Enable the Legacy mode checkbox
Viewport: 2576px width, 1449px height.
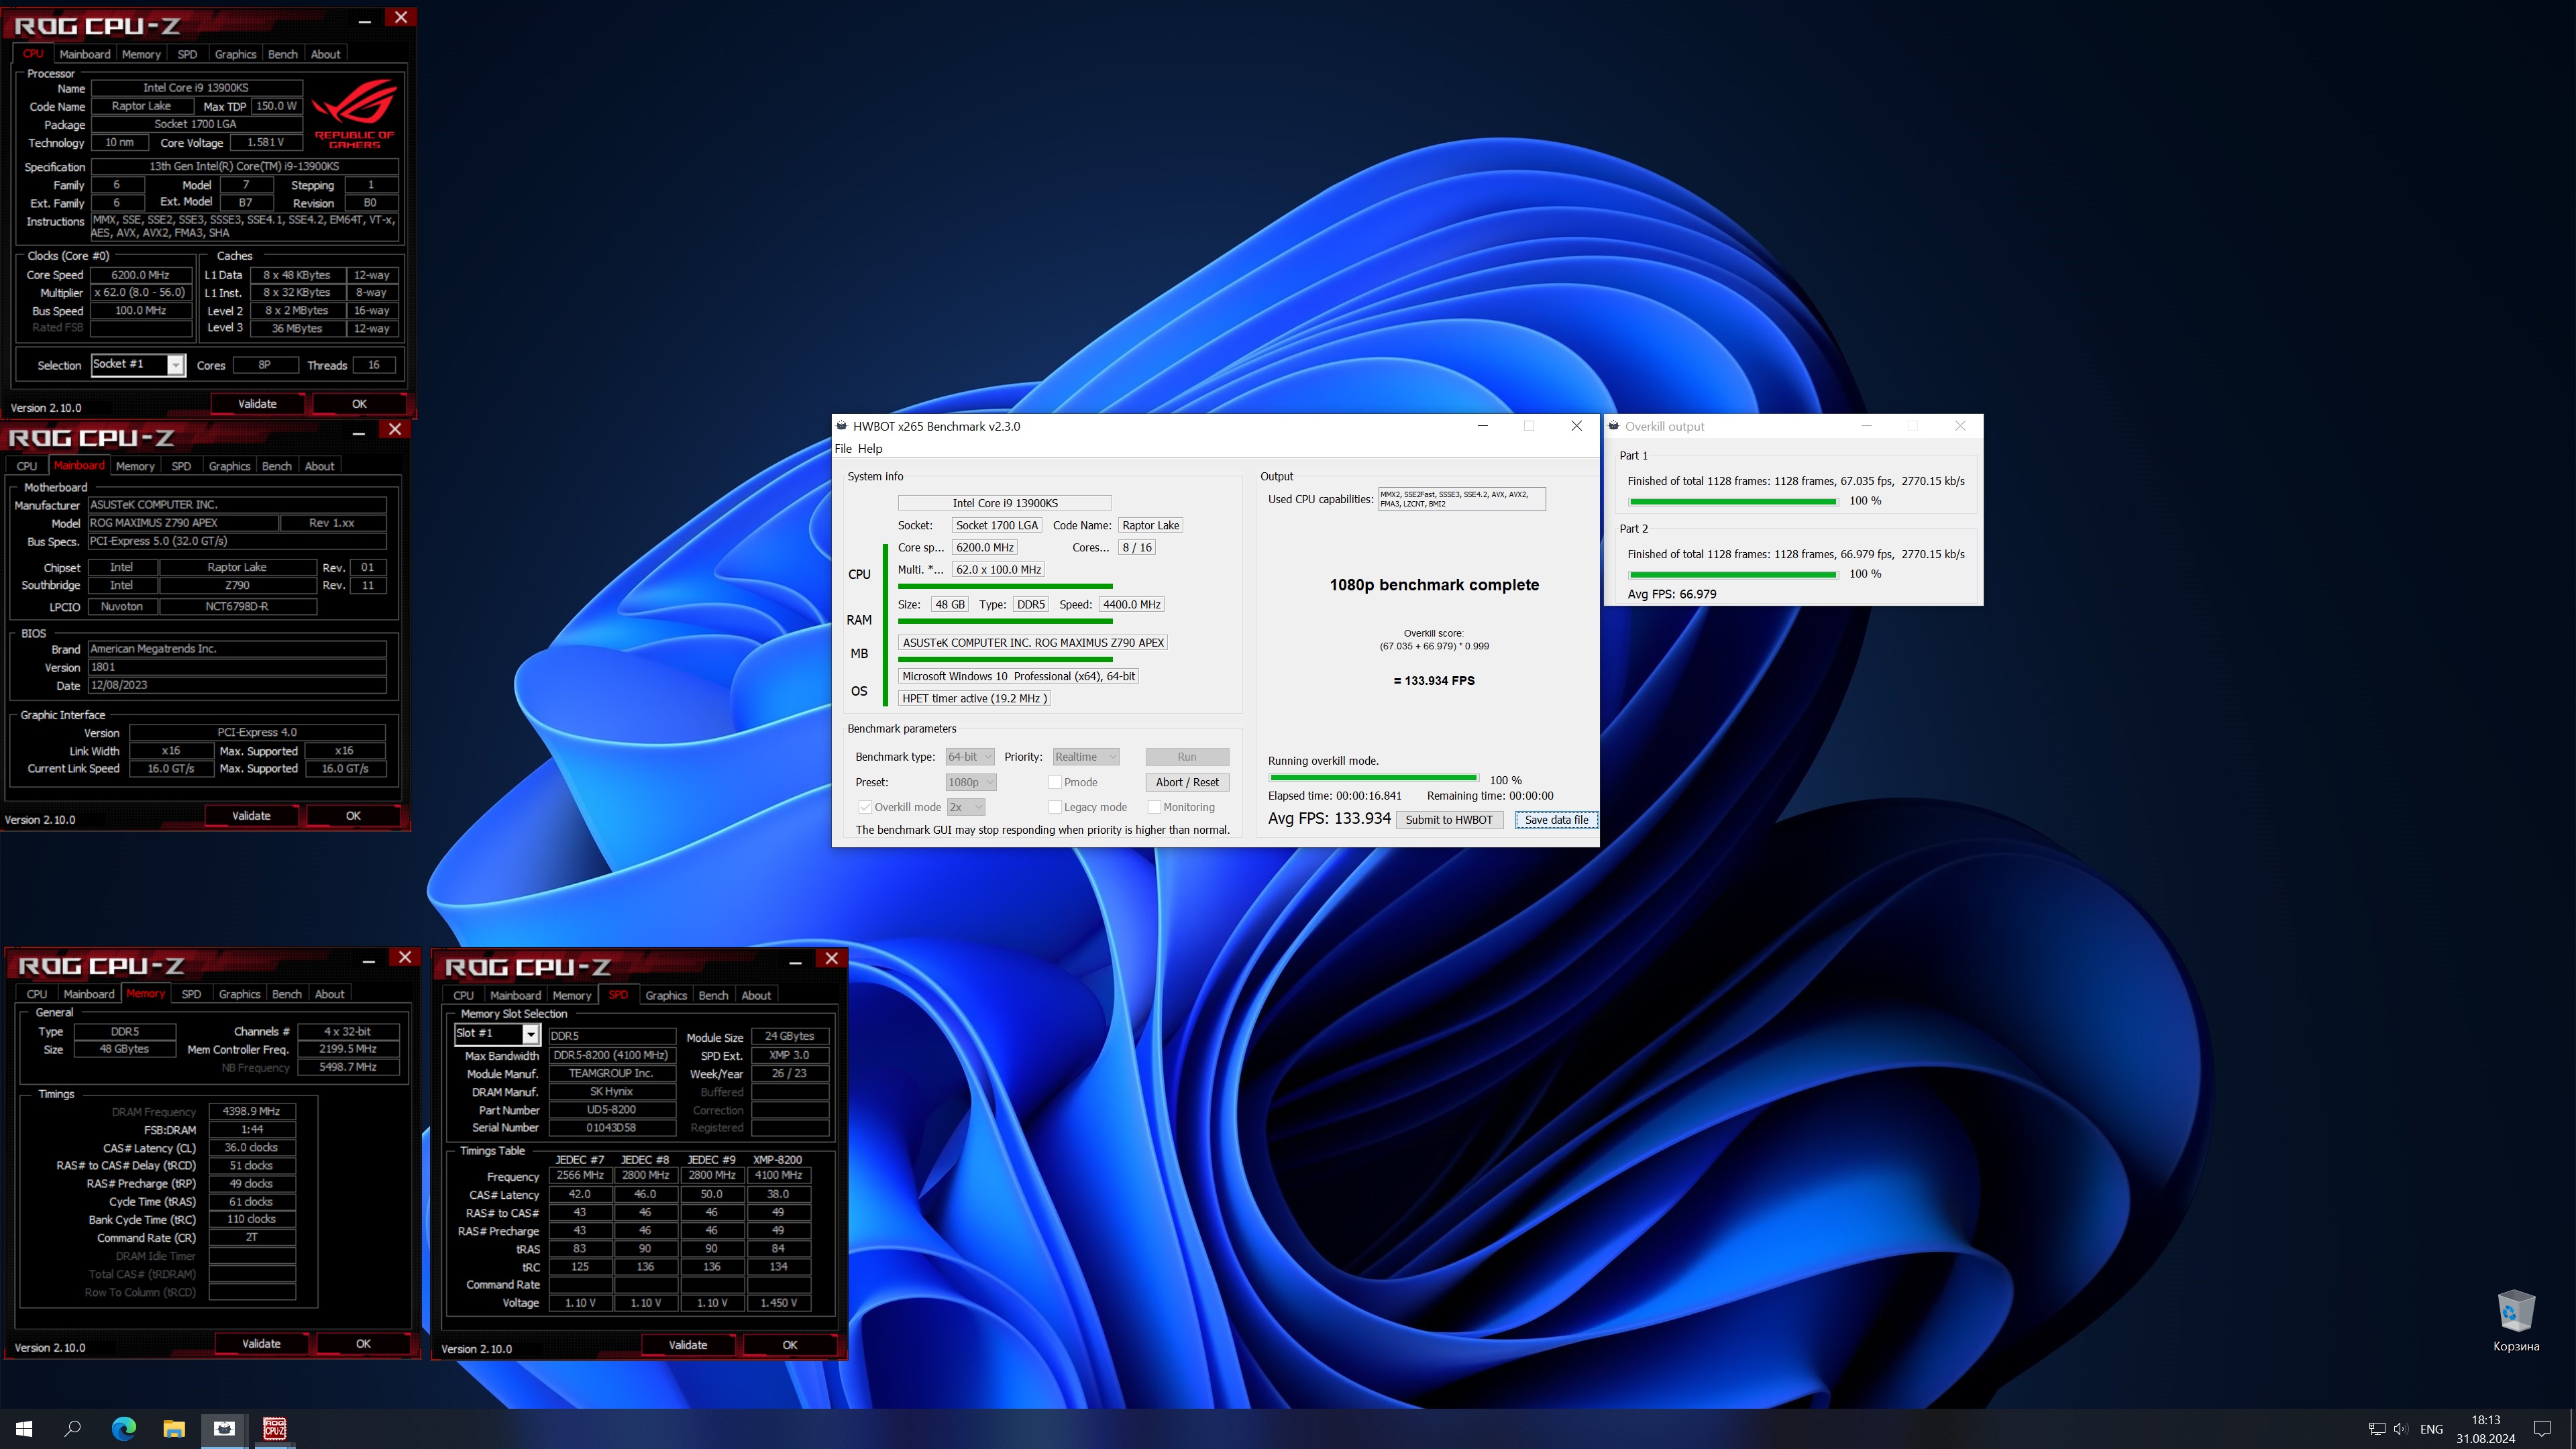pos(1055,807)
